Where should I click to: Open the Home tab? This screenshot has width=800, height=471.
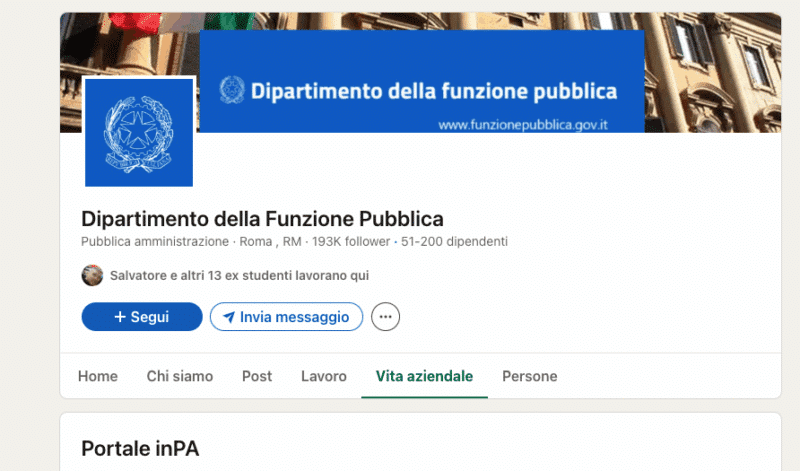pyautogui.click(x=97, y=377)
